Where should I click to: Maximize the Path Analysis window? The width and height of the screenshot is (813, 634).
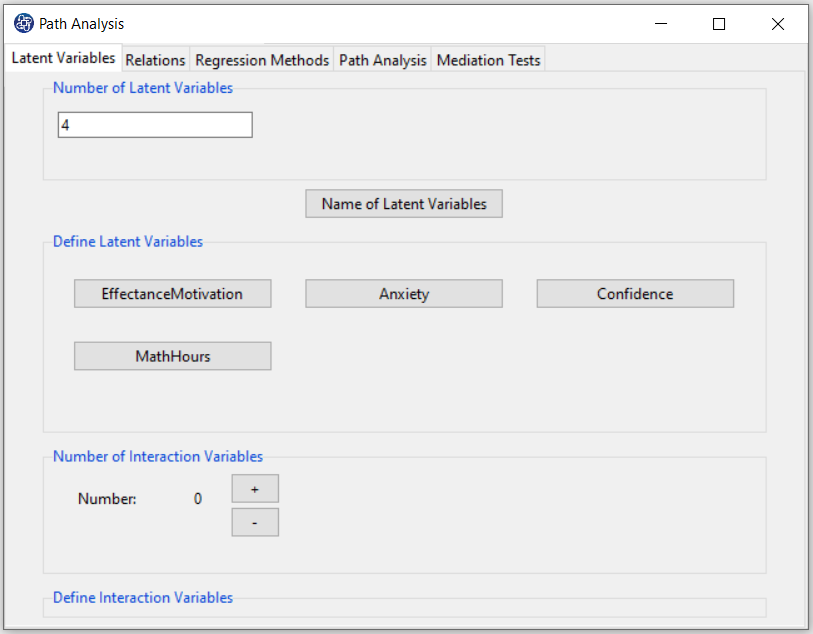(x=719, y=24)
